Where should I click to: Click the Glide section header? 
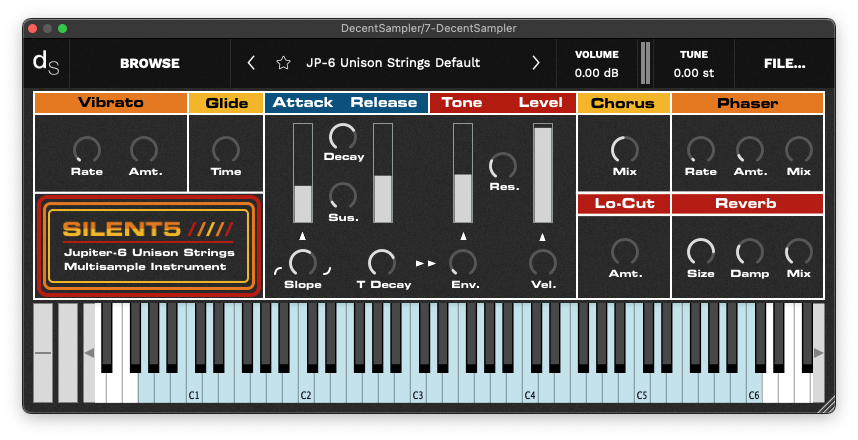[226, 103]
